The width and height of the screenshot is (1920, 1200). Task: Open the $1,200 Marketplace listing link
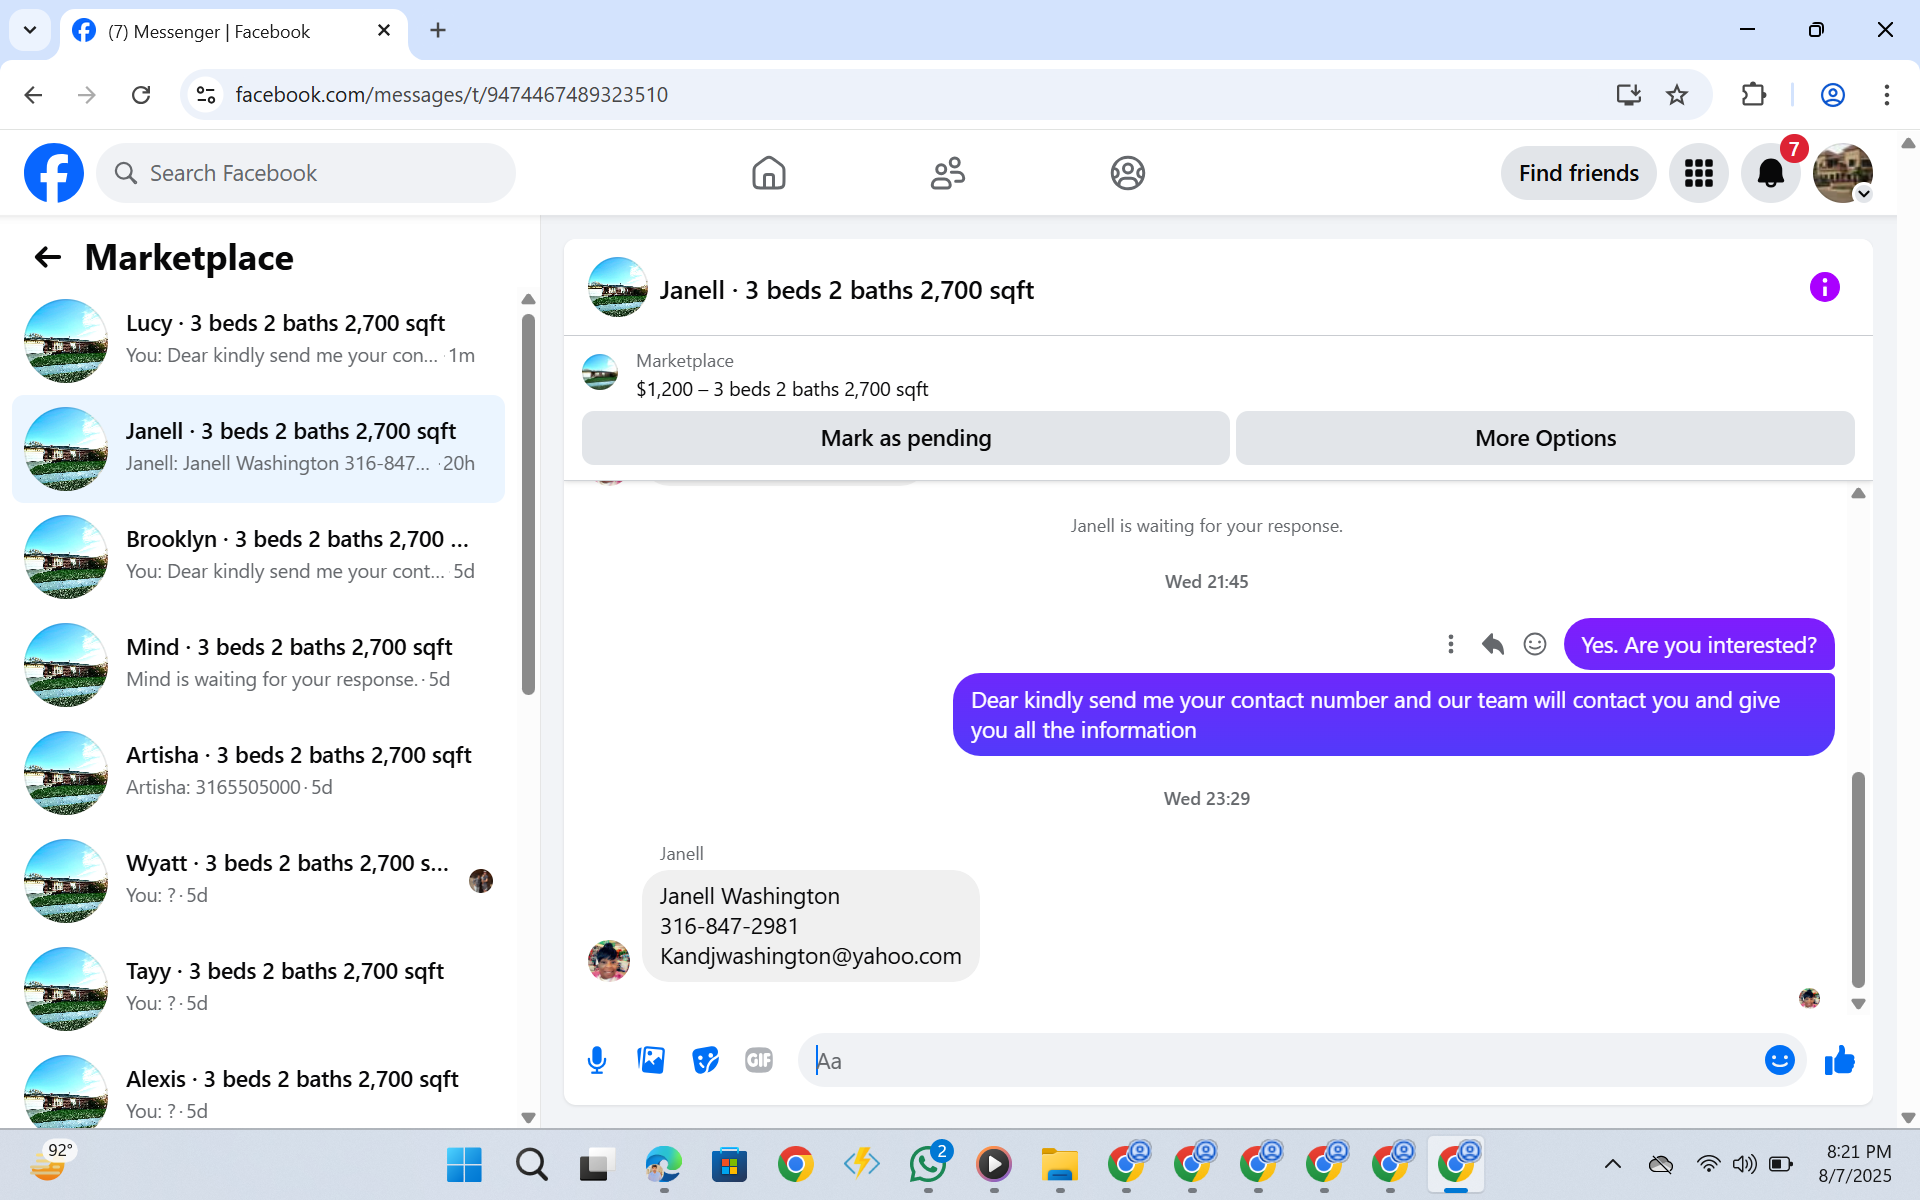tap(782, 389)
